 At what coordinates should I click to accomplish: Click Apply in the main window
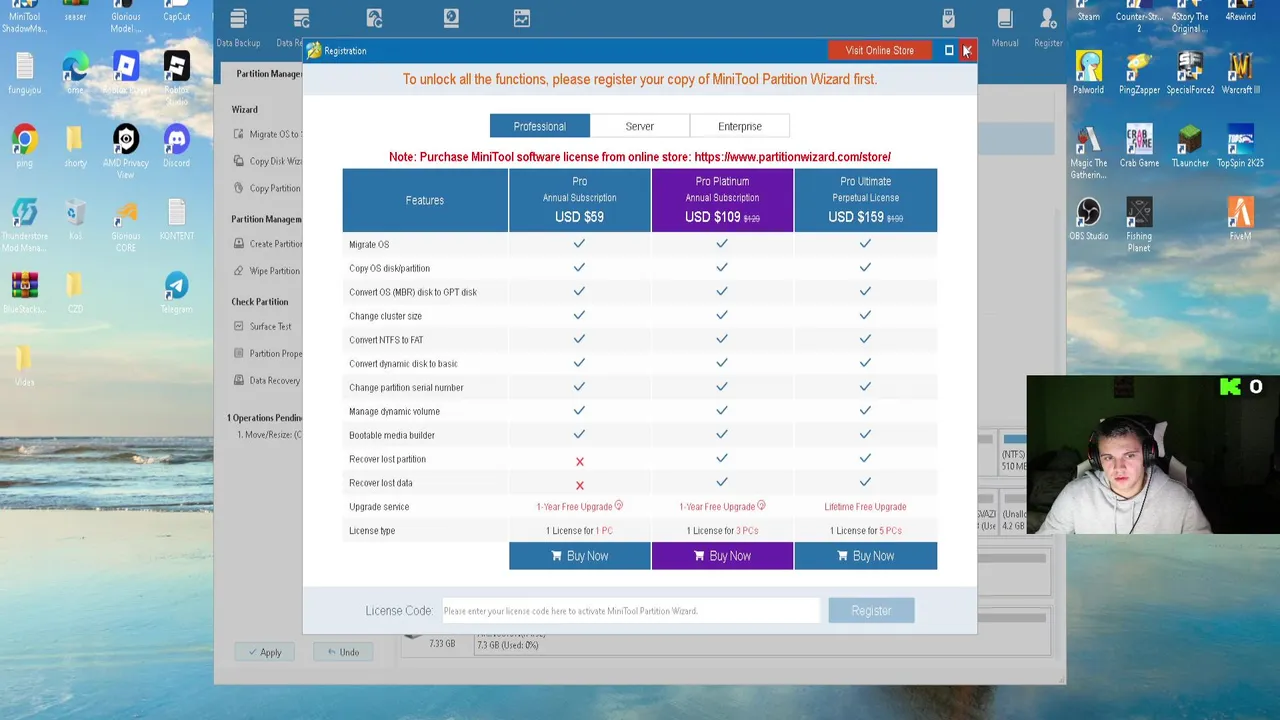point(264,652)
